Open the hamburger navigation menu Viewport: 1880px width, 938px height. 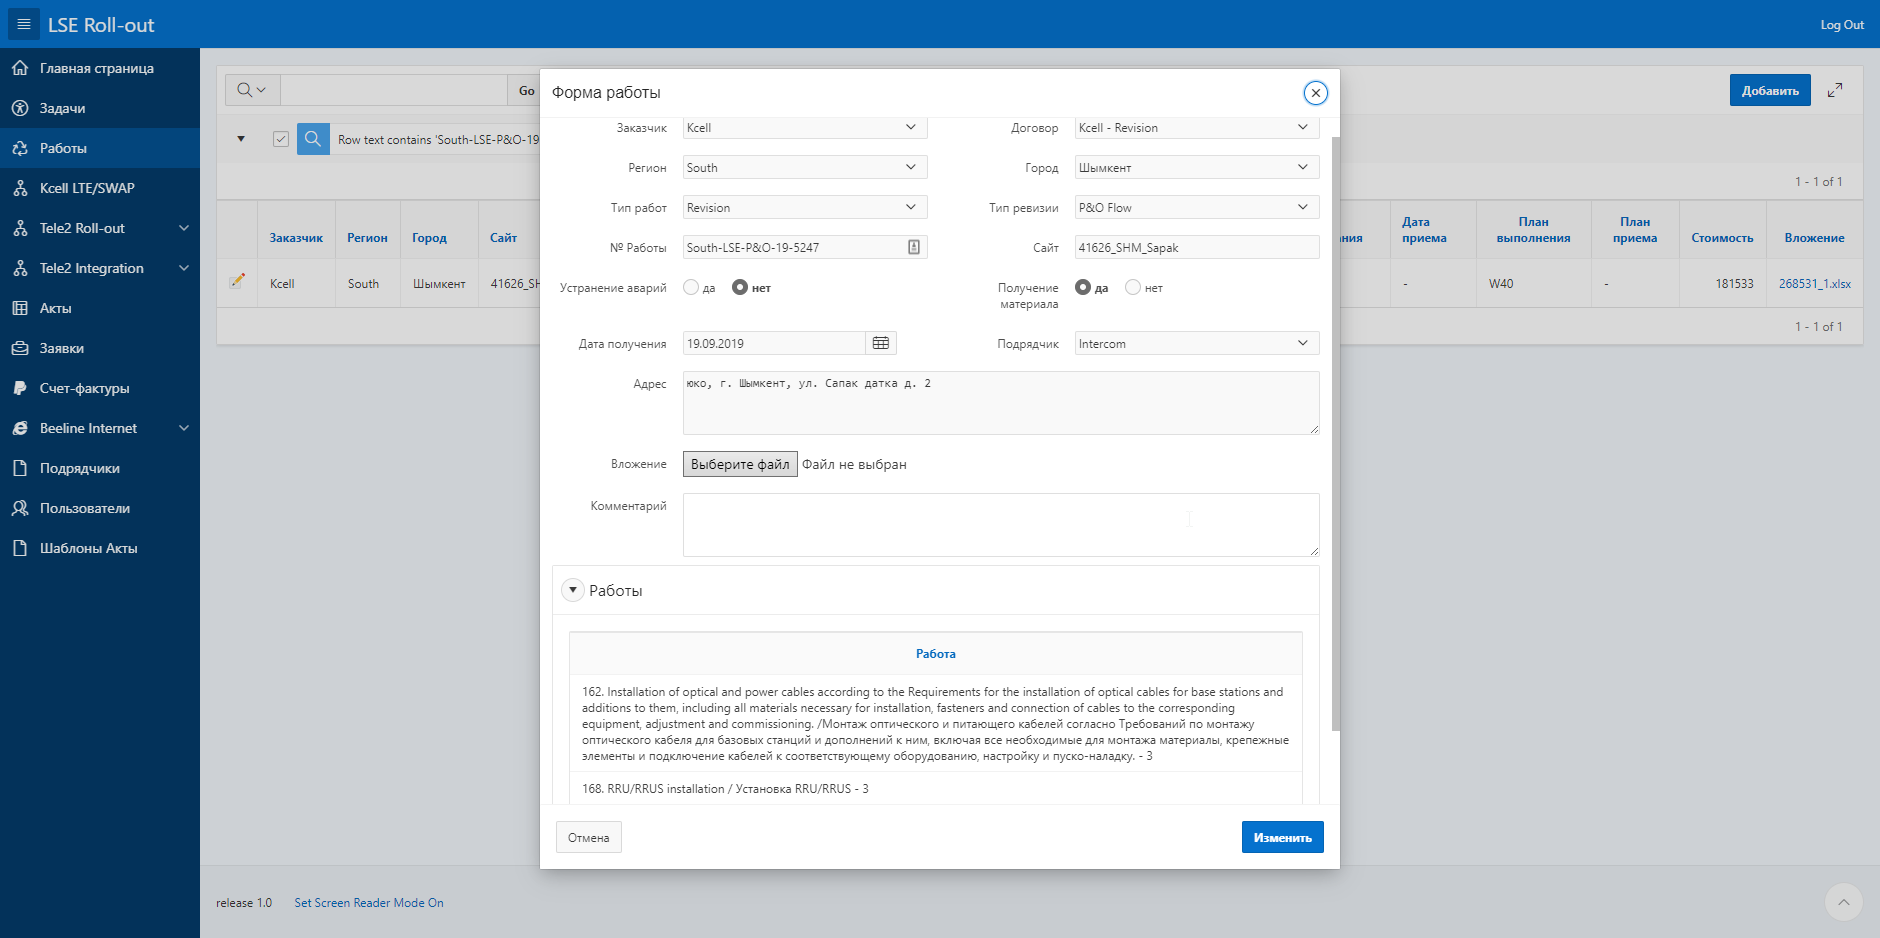coord(24,24)
